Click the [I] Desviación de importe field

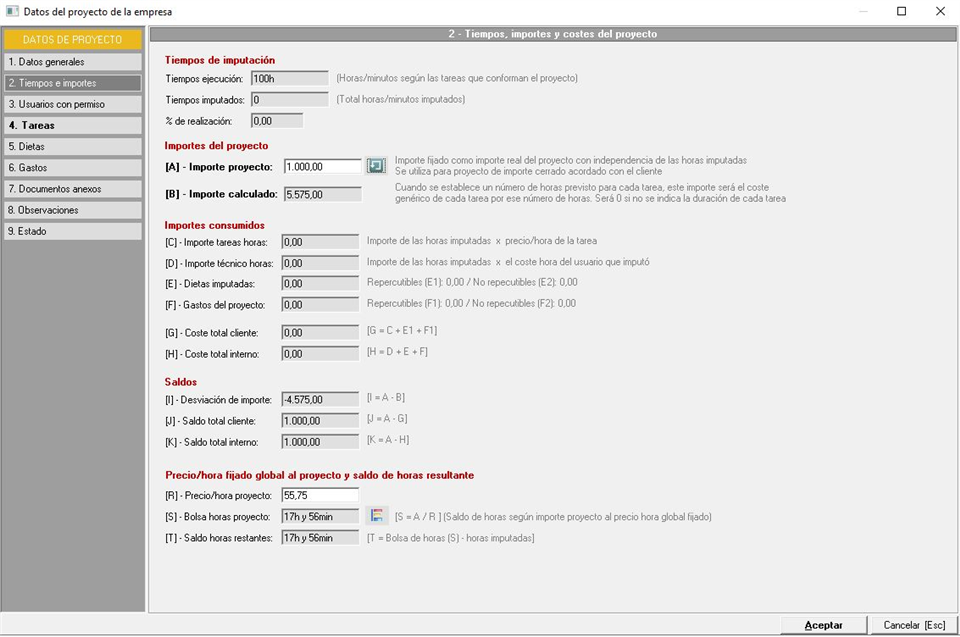320,399
